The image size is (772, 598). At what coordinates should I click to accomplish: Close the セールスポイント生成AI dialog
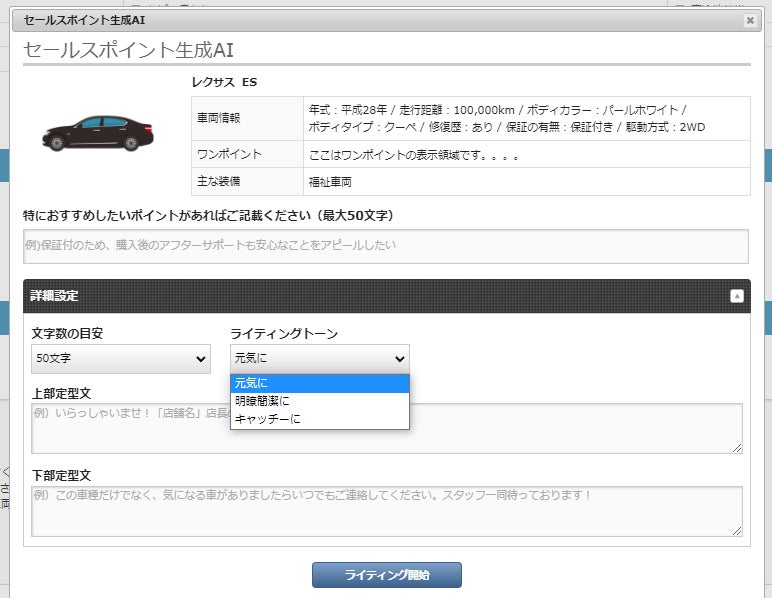click(750, 20)
